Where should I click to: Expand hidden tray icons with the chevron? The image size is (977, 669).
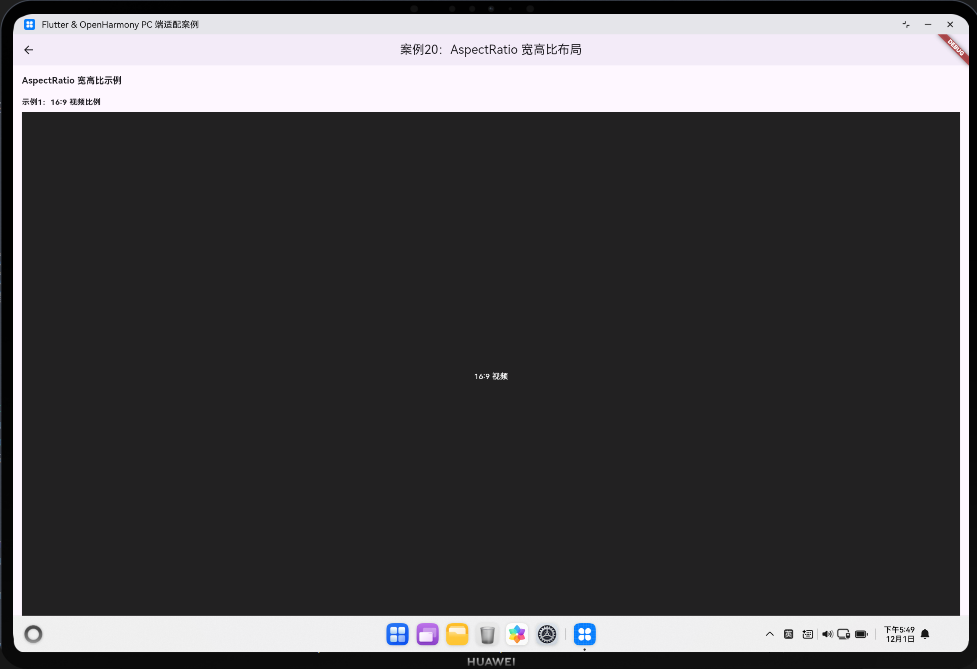coord(770,634)
